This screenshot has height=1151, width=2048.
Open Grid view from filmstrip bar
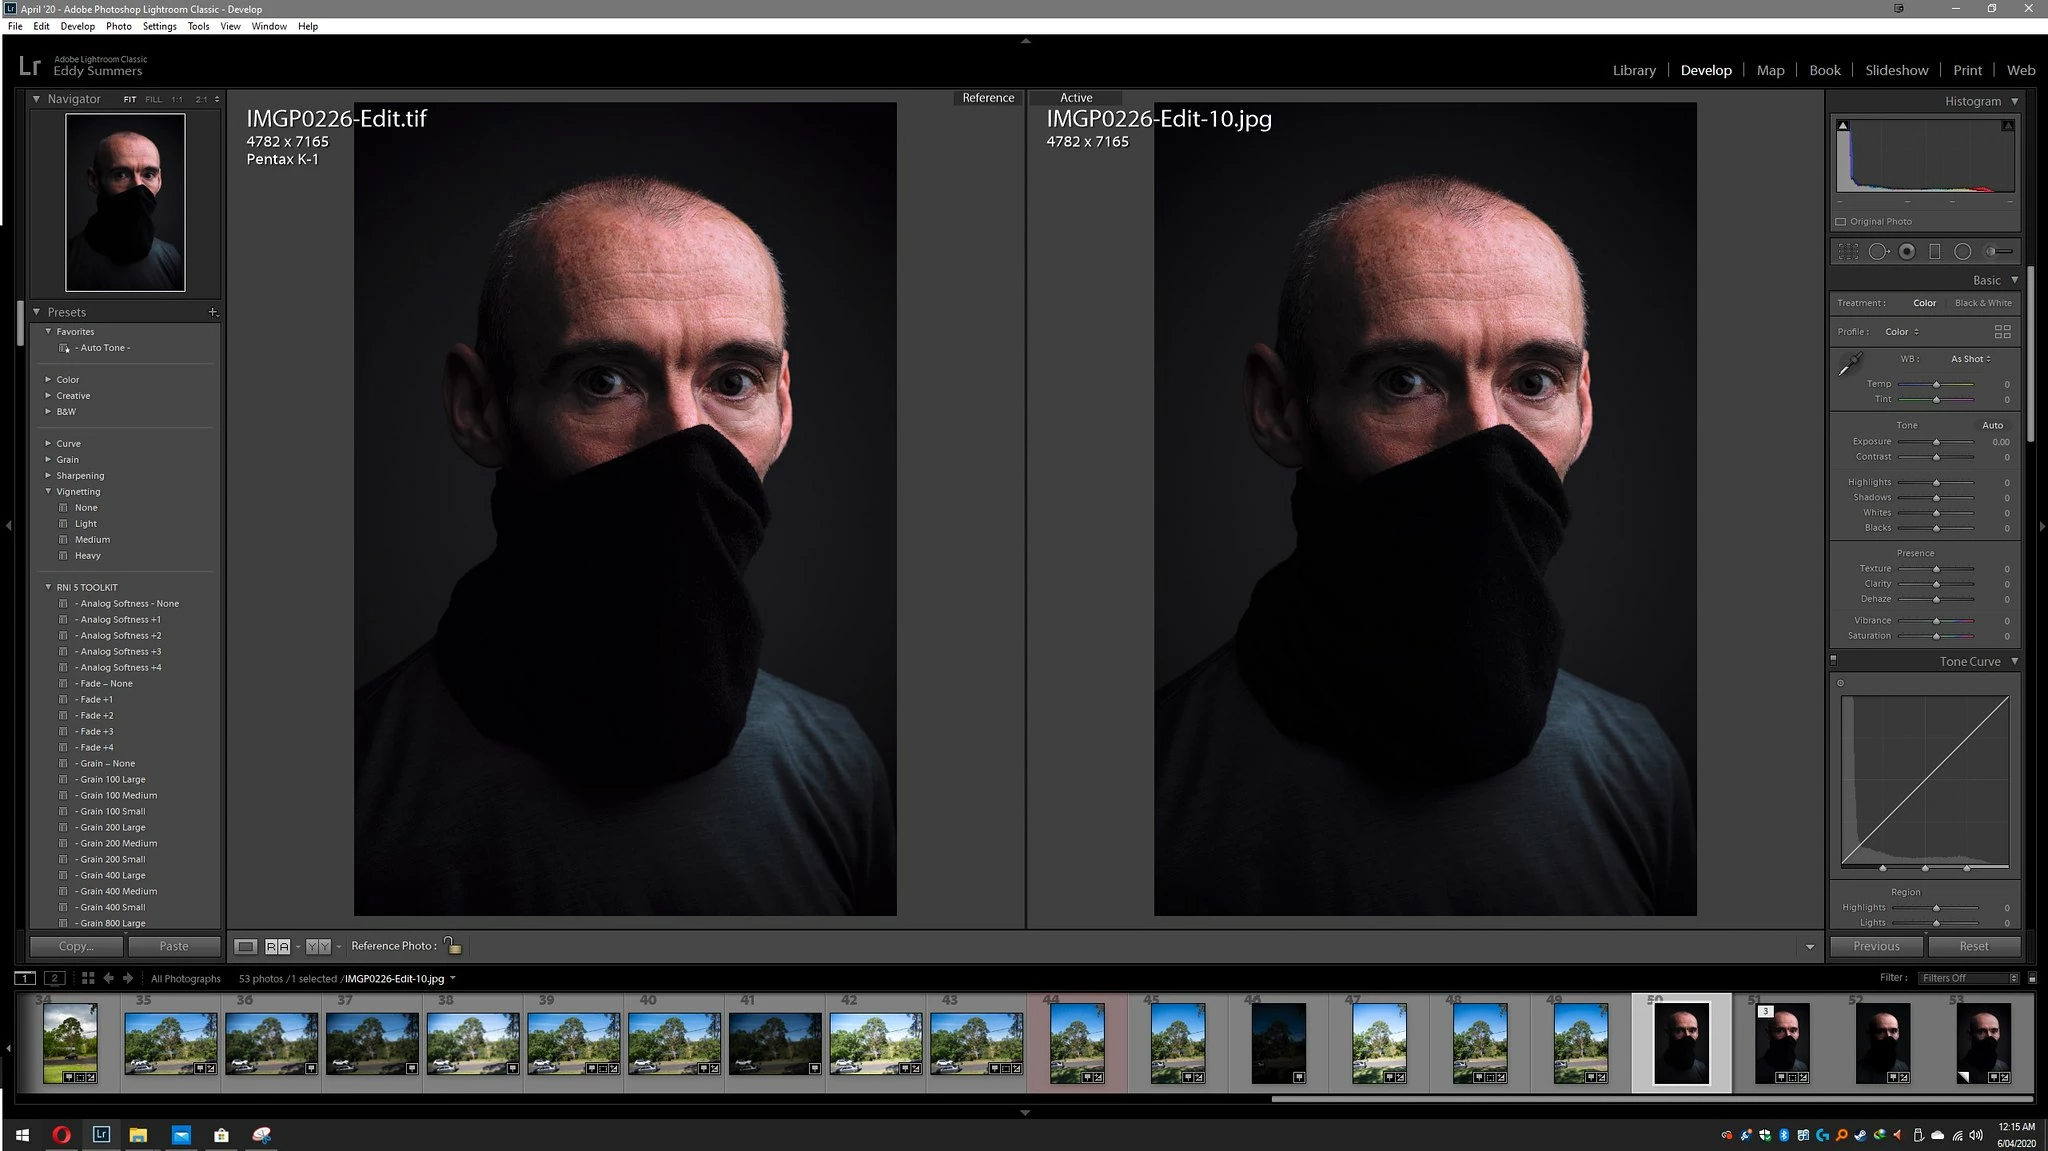tap(88, 978)
